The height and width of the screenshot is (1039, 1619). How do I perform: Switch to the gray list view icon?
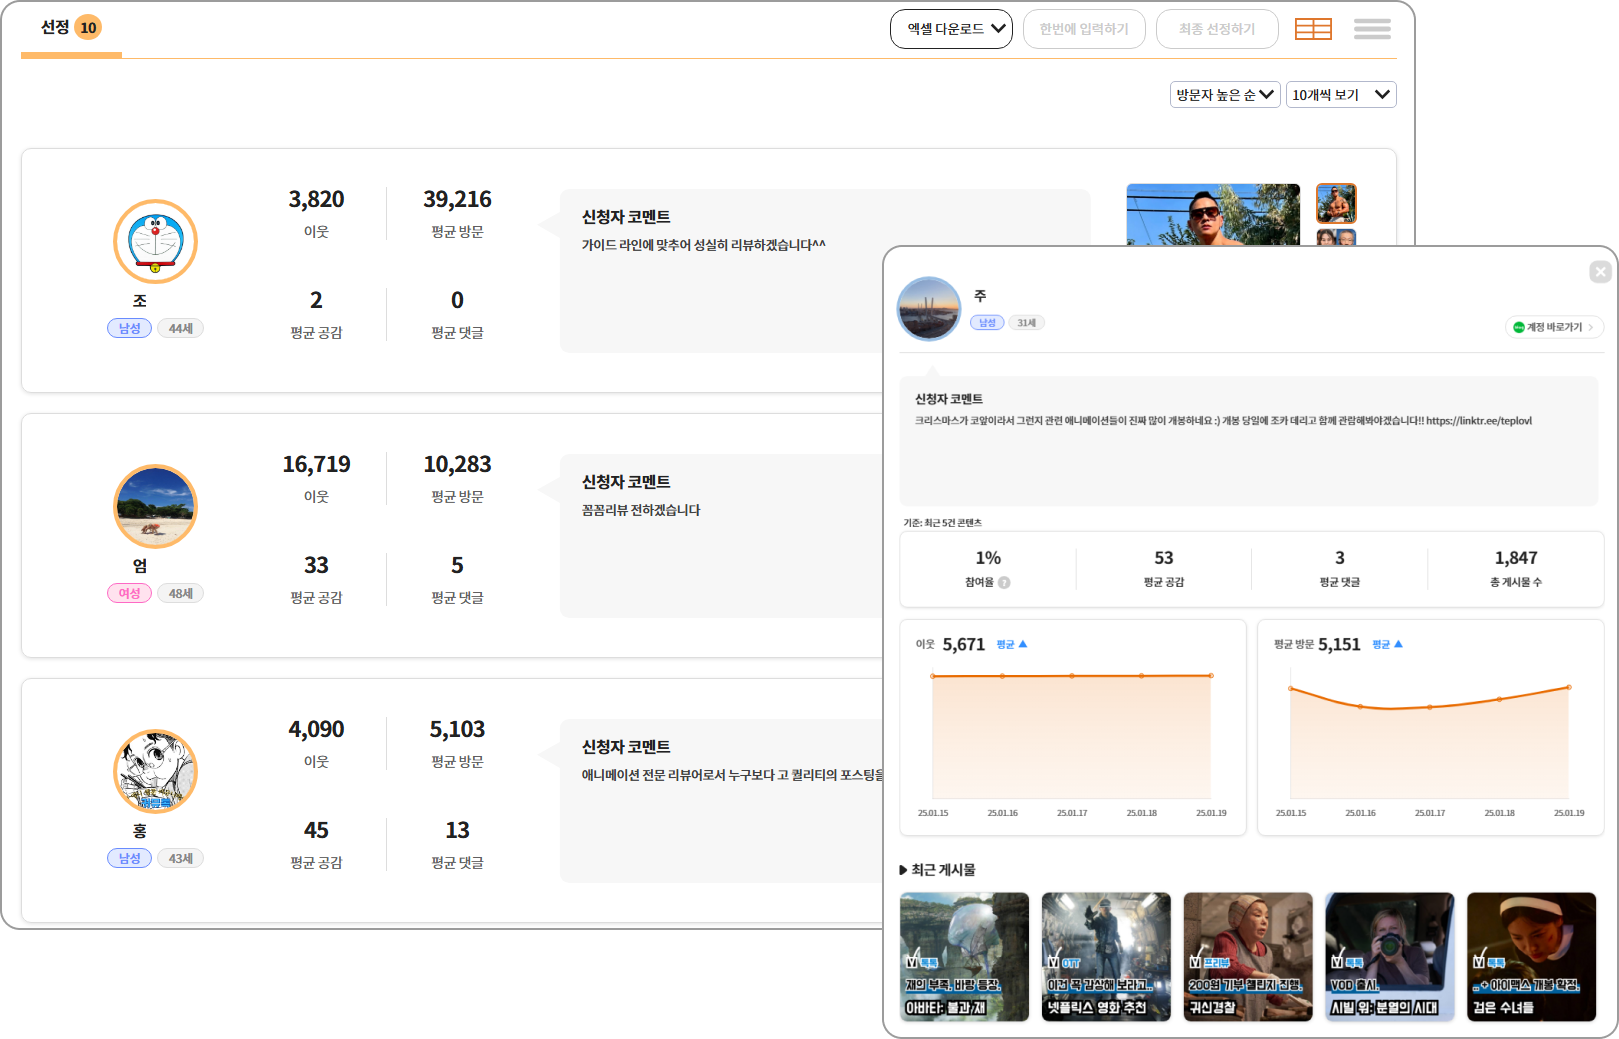(1372, 29)
